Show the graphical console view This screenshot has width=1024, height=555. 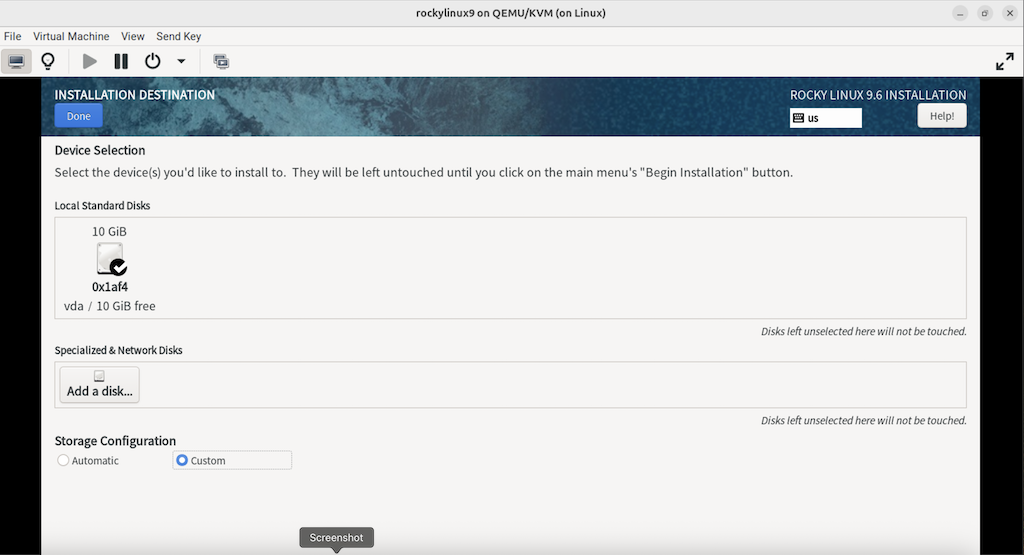(x=16, y=61)
